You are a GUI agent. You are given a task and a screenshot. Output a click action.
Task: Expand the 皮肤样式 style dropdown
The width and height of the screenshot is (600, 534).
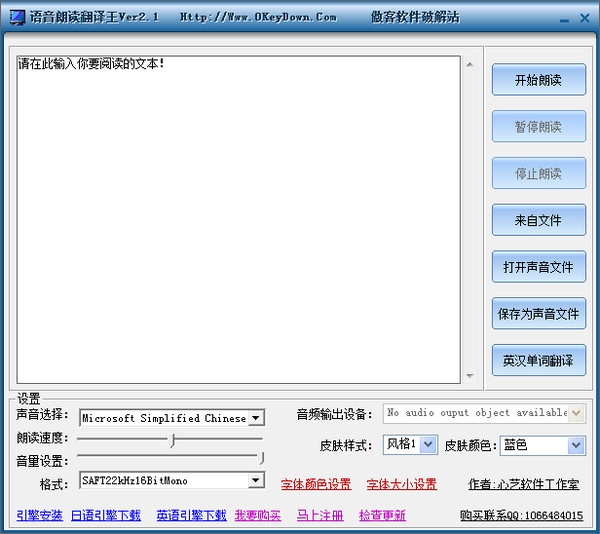pos(428,444)
